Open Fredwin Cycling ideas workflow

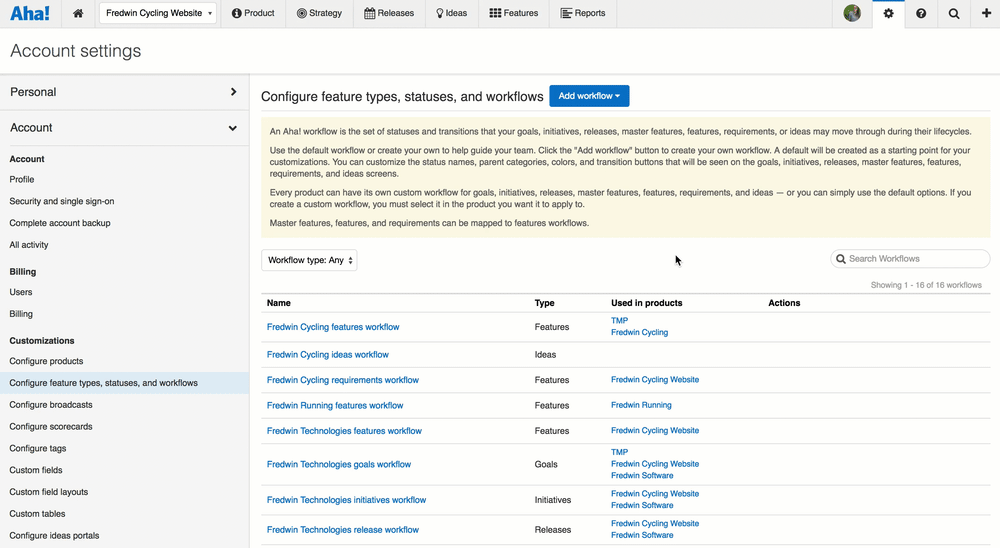tap(327, 355)
